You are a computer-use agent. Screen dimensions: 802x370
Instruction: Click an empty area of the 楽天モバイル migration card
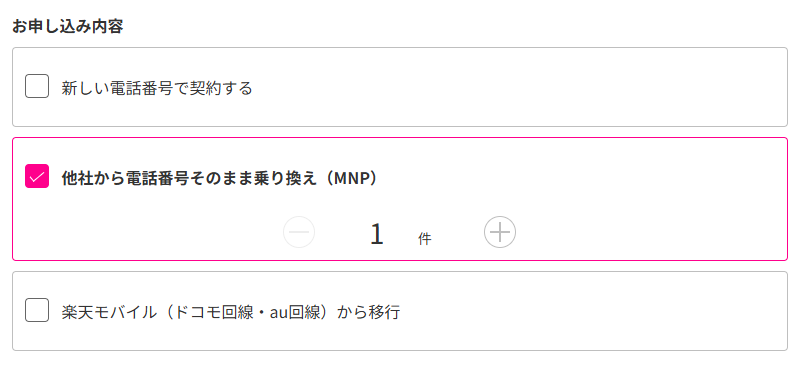(588, 311)
